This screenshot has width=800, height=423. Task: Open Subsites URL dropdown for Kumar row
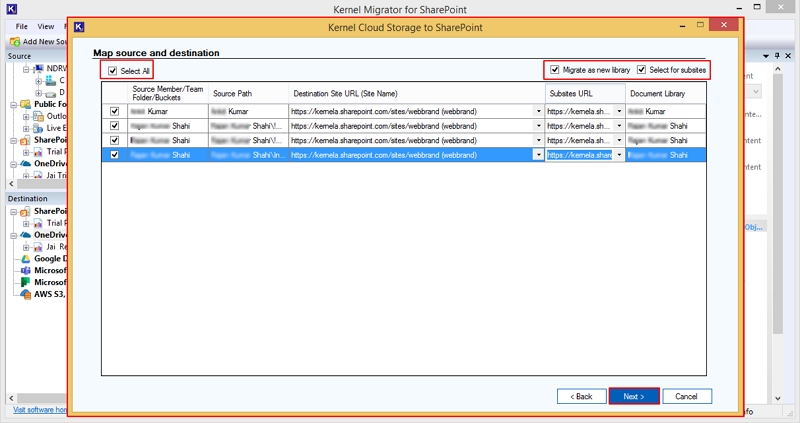619,111
